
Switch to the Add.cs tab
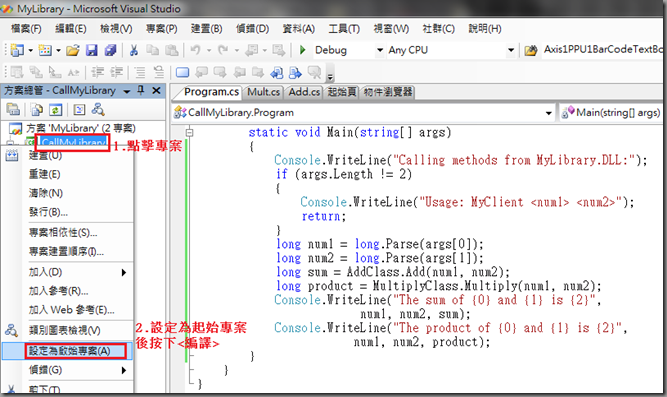pos(304,92)
